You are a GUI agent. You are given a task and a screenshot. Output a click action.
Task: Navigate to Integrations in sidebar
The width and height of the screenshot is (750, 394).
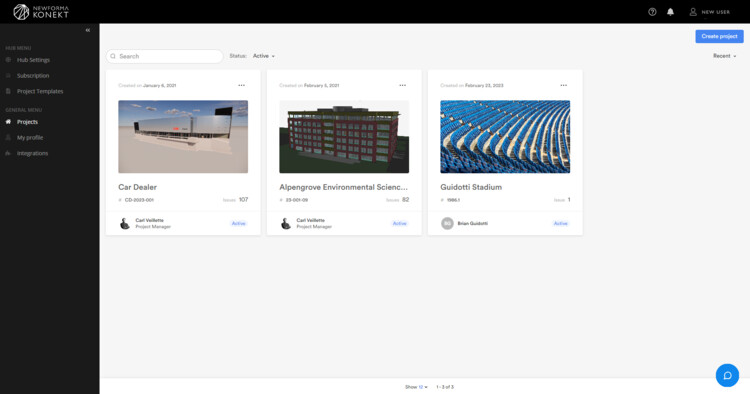32,153
